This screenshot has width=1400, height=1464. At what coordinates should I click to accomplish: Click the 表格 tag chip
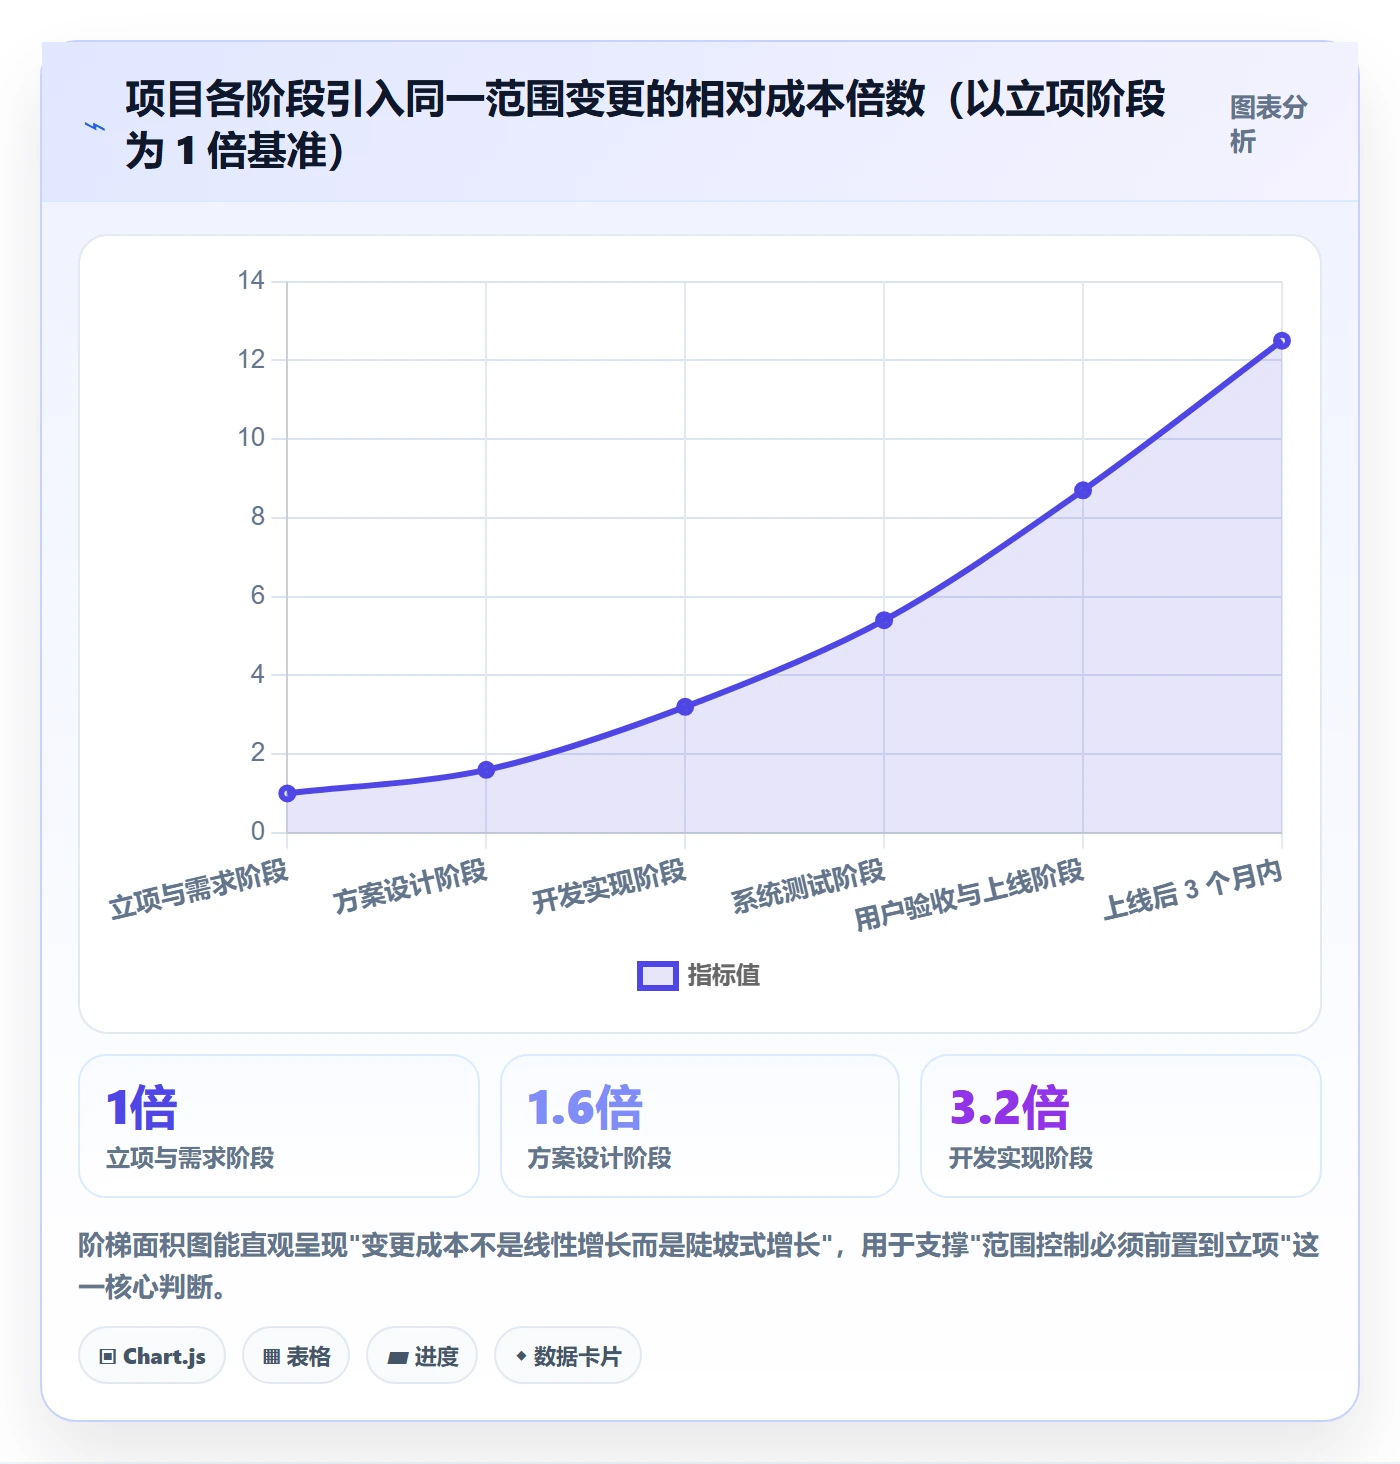(x=296, y=1356)
